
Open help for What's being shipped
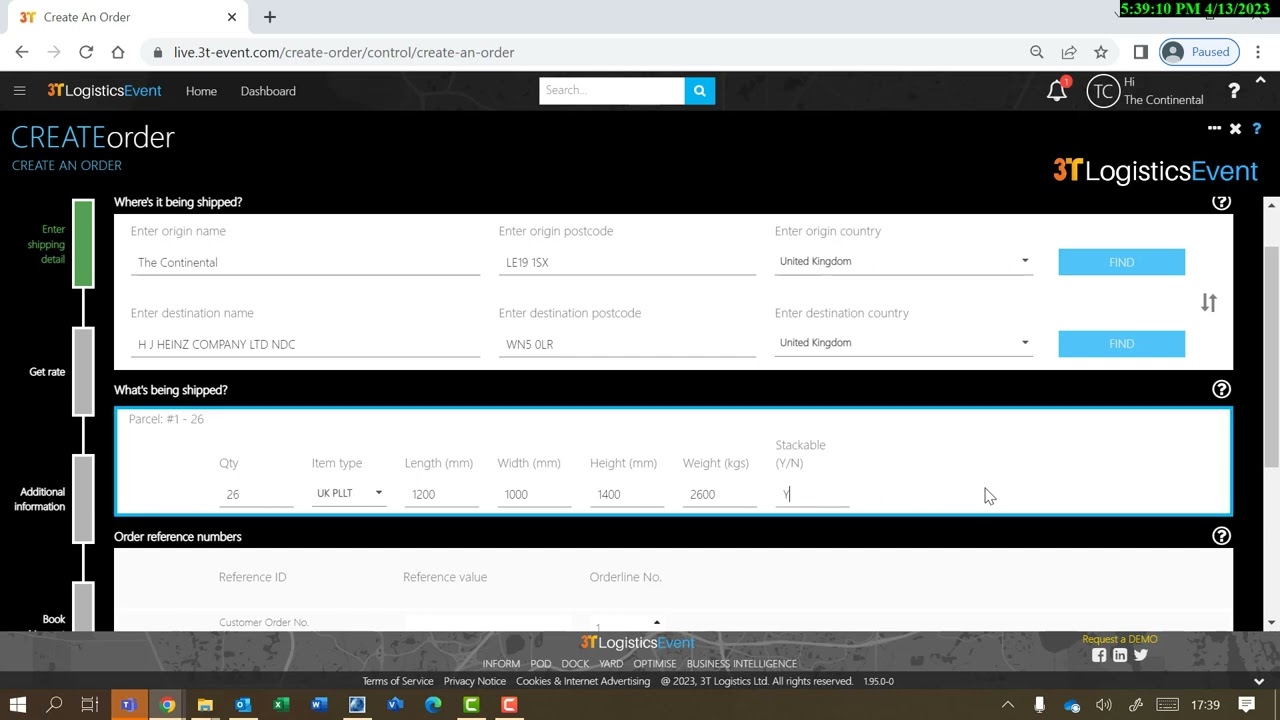click(x=1221, y=389)
